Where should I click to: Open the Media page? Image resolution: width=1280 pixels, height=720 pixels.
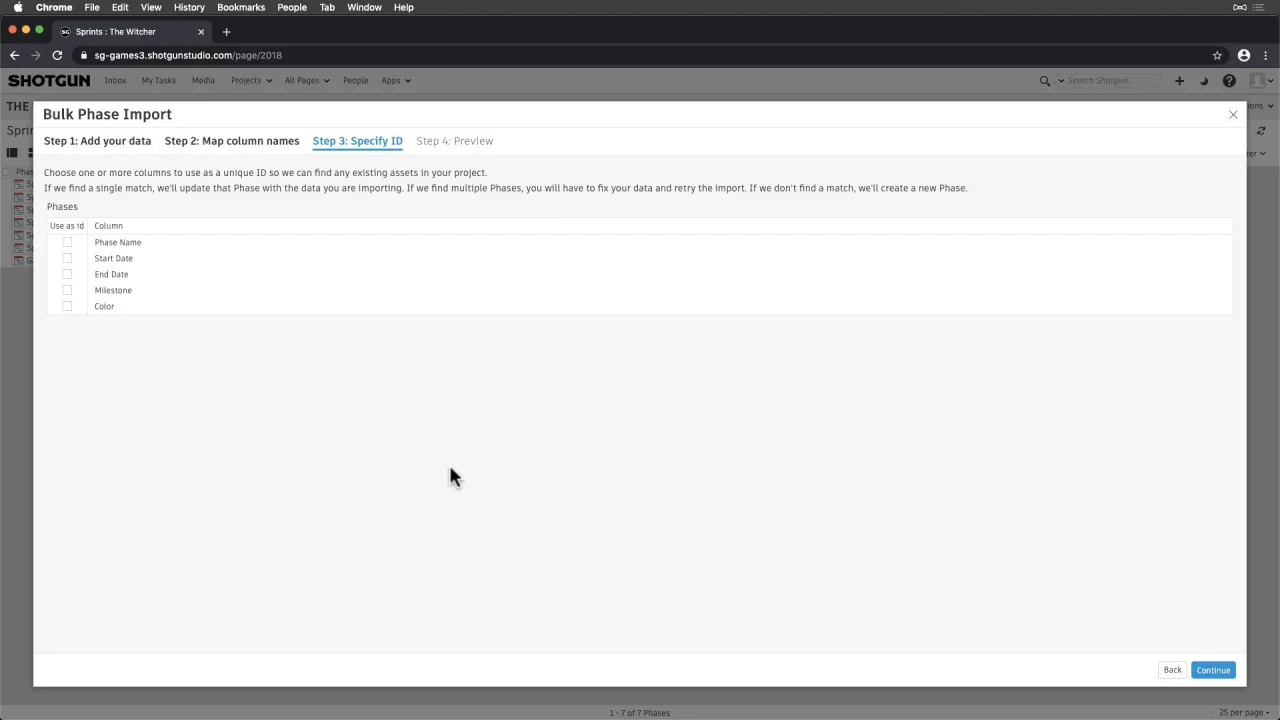203,81
